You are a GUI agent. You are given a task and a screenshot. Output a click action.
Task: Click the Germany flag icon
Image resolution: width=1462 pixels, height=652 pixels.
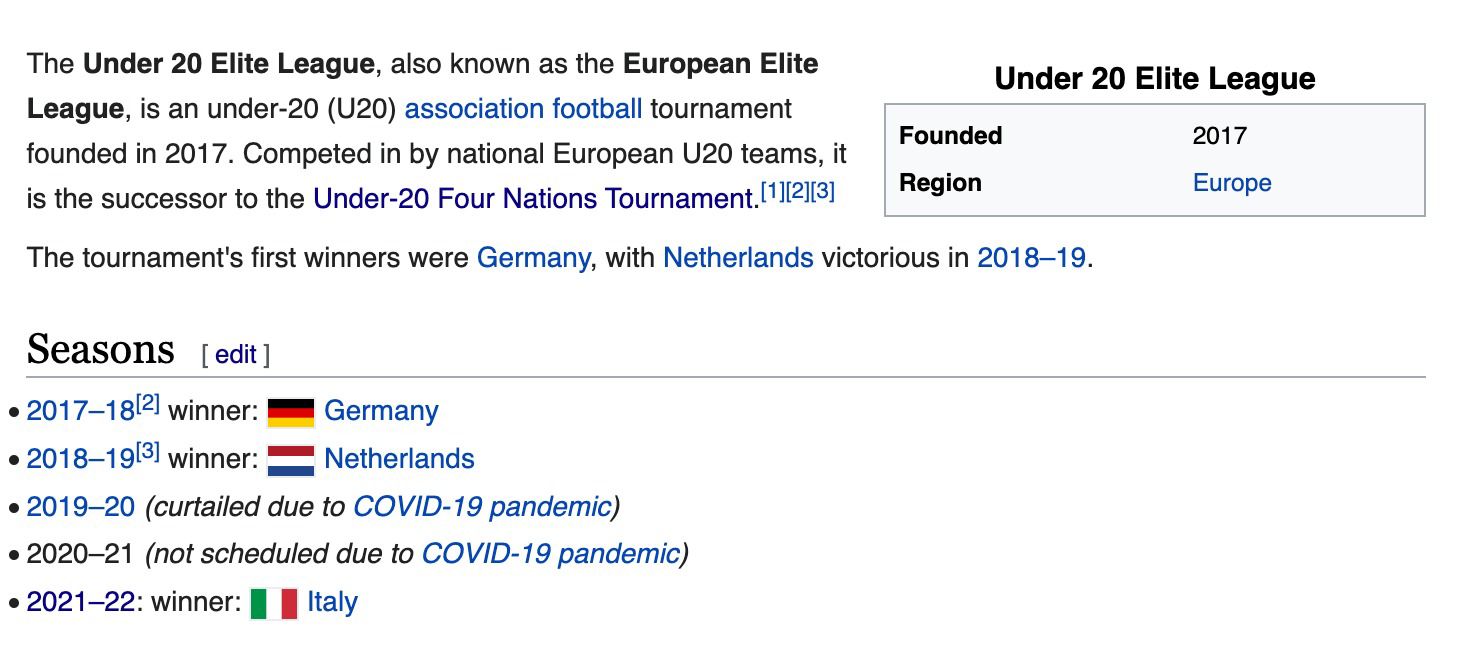click(x=291, y=412)
